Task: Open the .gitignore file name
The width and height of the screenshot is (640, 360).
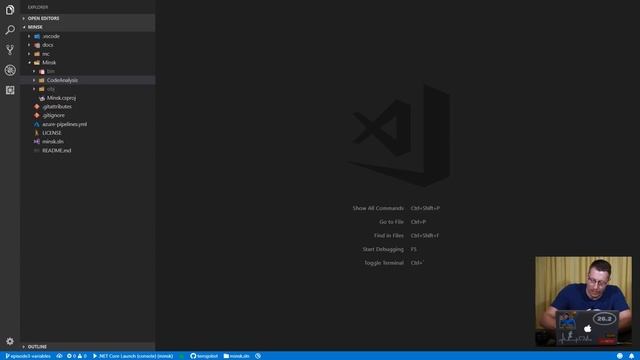Action: click(53, 116)
